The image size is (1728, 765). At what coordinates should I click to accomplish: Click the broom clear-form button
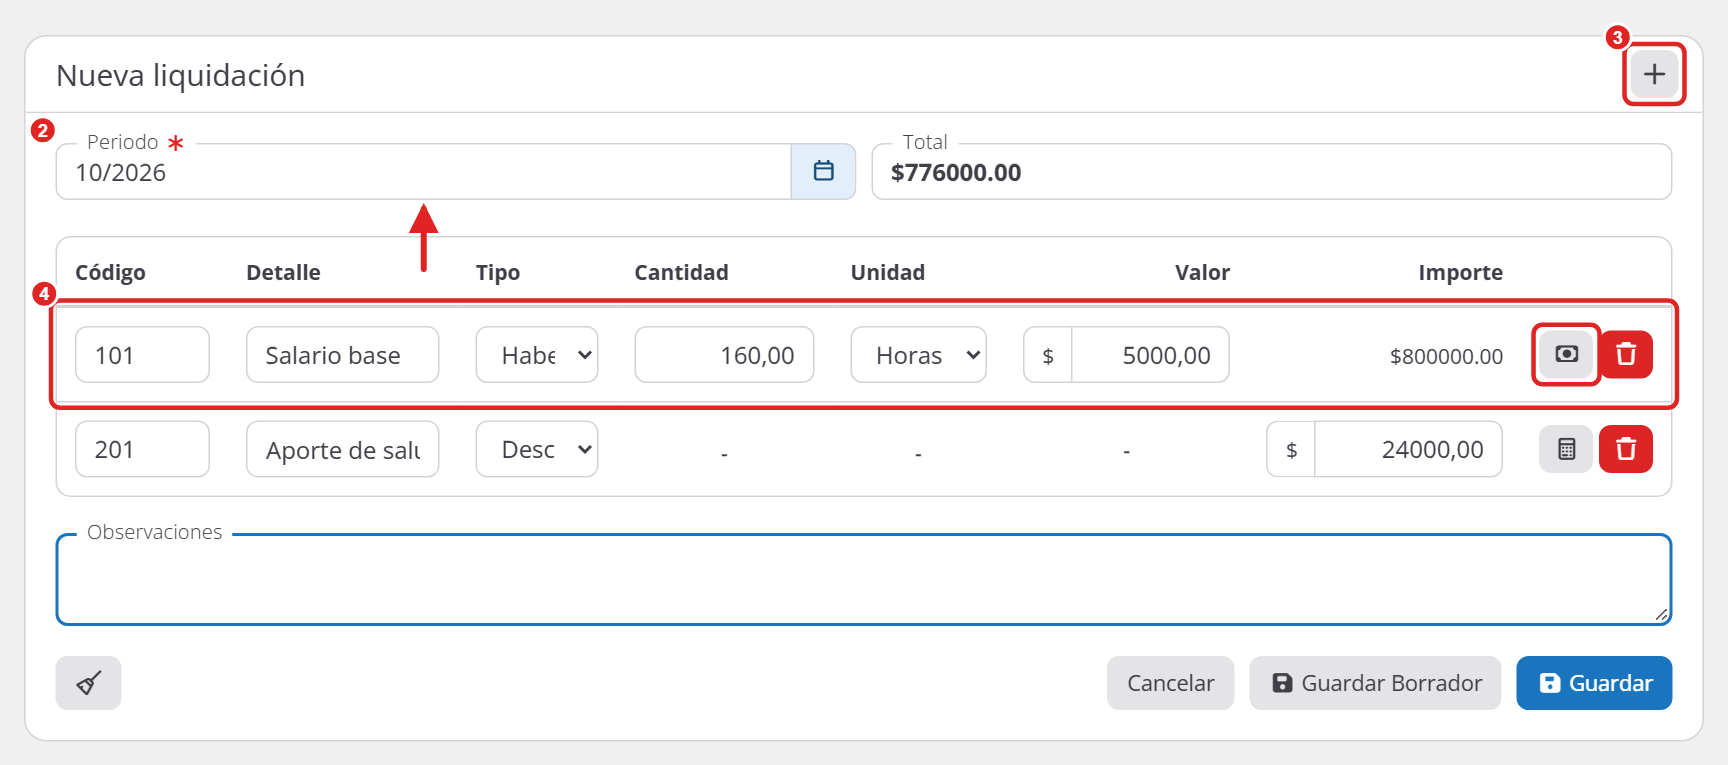(x=89, y=683)
